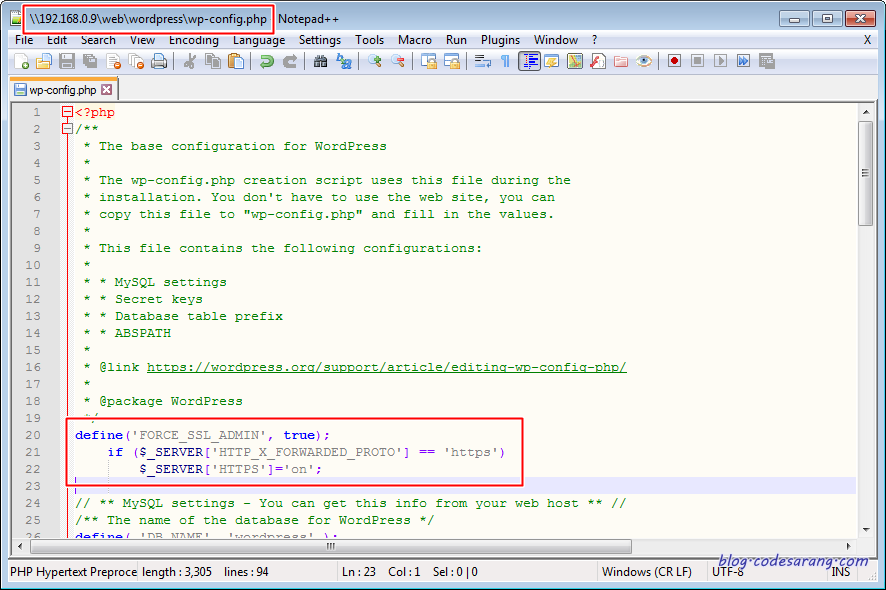Viewport: 886px width, 590px height.
Task: Click 'Ln : 23' in status bar
Action: [x=359, y=572]
